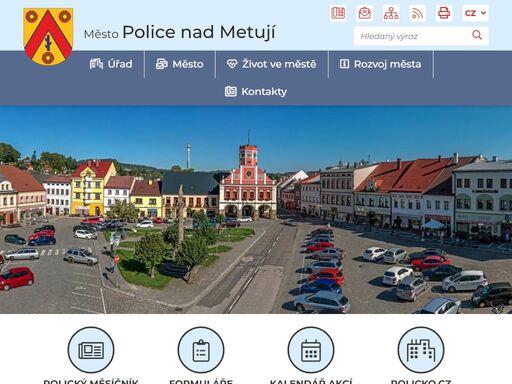Open the Formuláře link text

pos(201,381)
